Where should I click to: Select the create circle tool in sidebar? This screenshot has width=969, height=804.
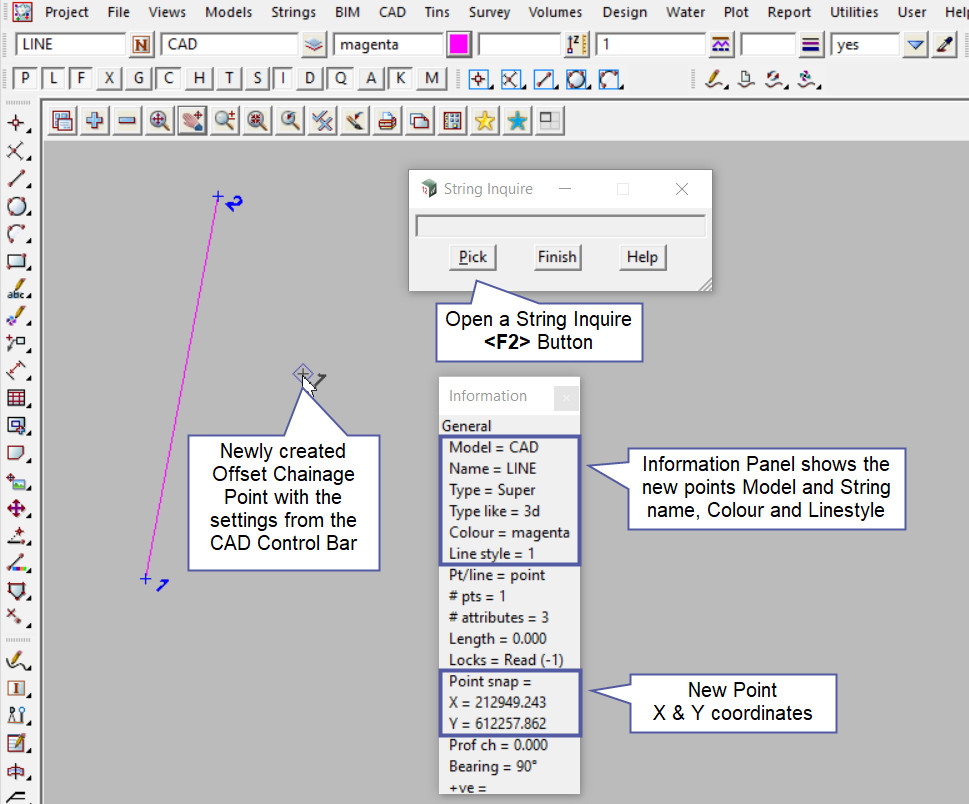[16, 207]
